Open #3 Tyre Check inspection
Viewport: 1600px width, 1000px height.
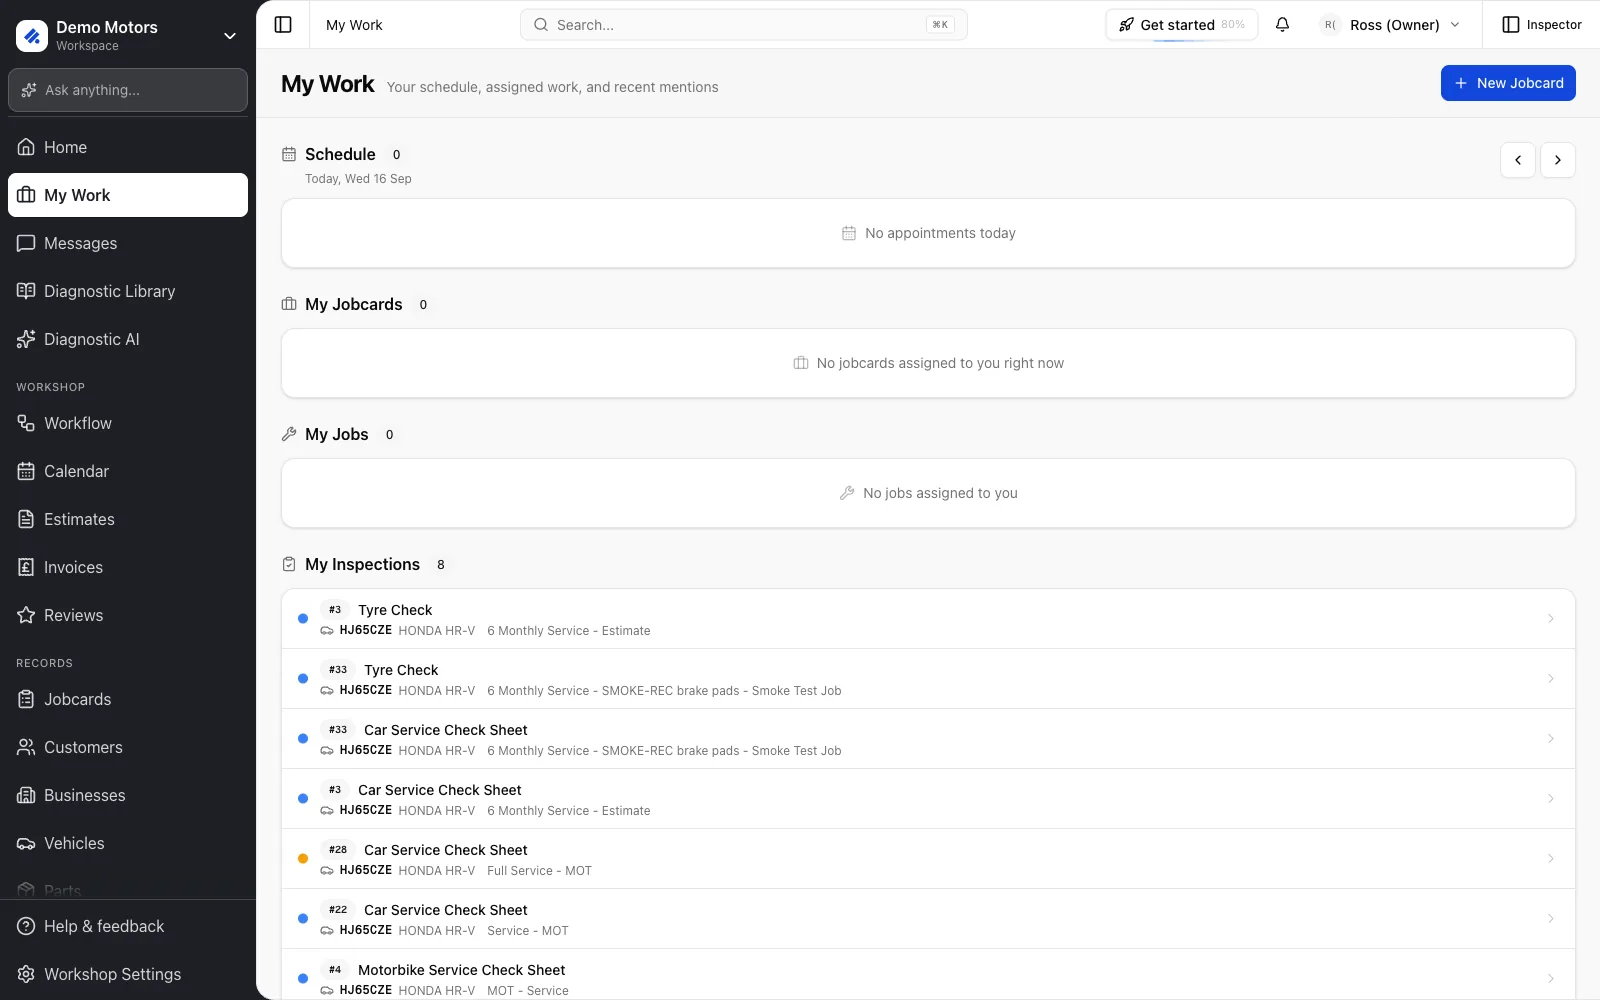tap(928, 619)
